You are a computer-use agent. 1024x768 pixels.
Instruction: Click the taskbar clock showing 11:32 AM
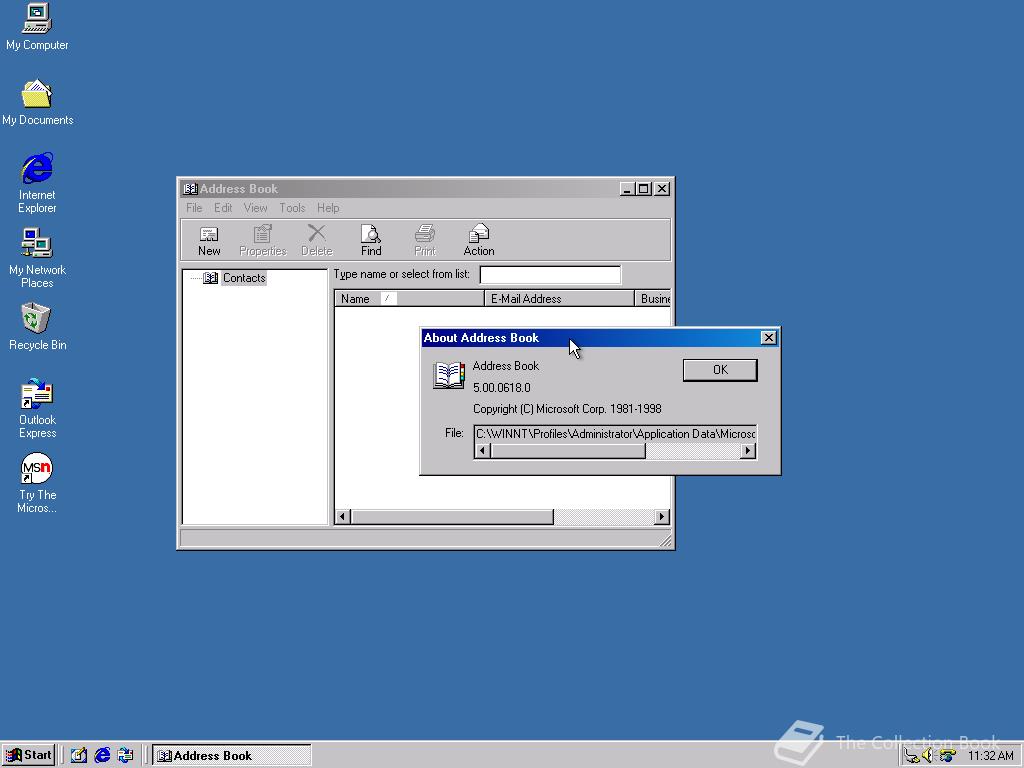click(990, 756)
